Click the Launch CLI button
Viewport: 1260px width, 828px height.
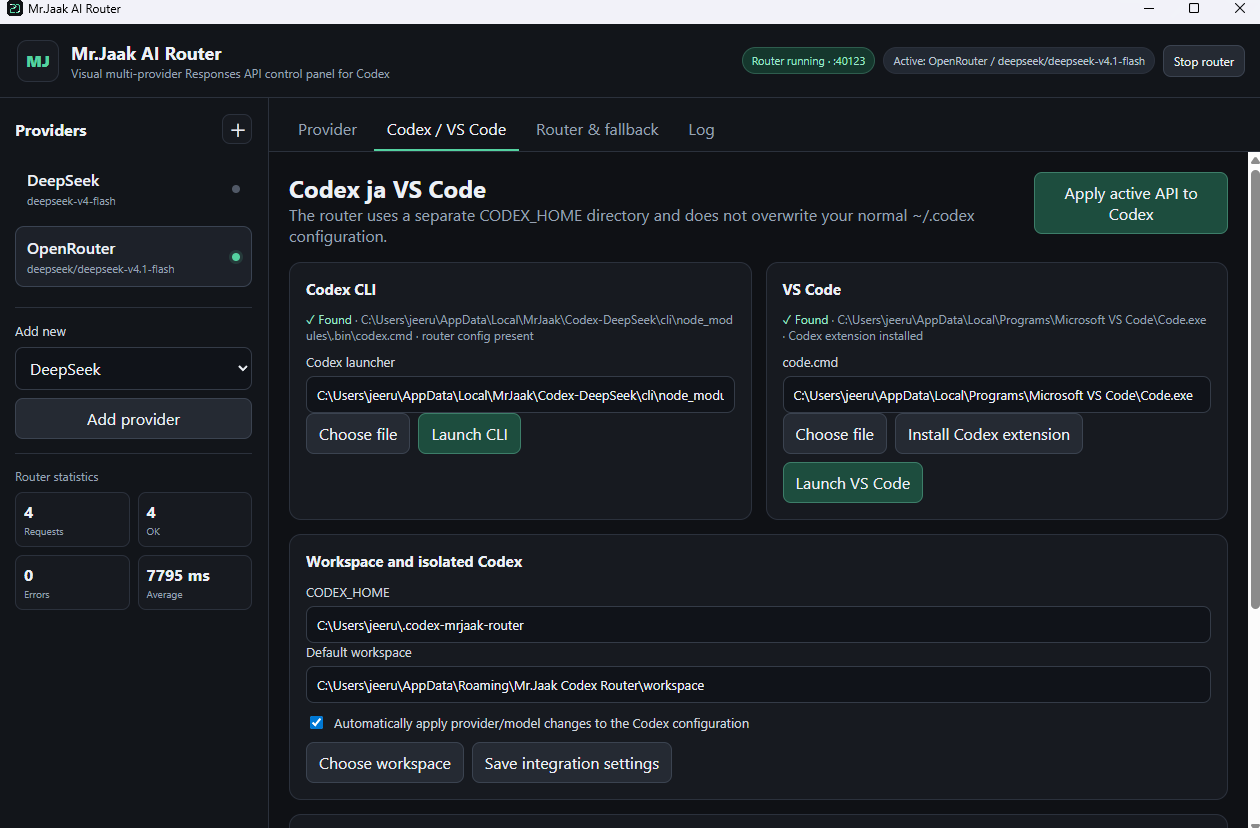point(469,434)
